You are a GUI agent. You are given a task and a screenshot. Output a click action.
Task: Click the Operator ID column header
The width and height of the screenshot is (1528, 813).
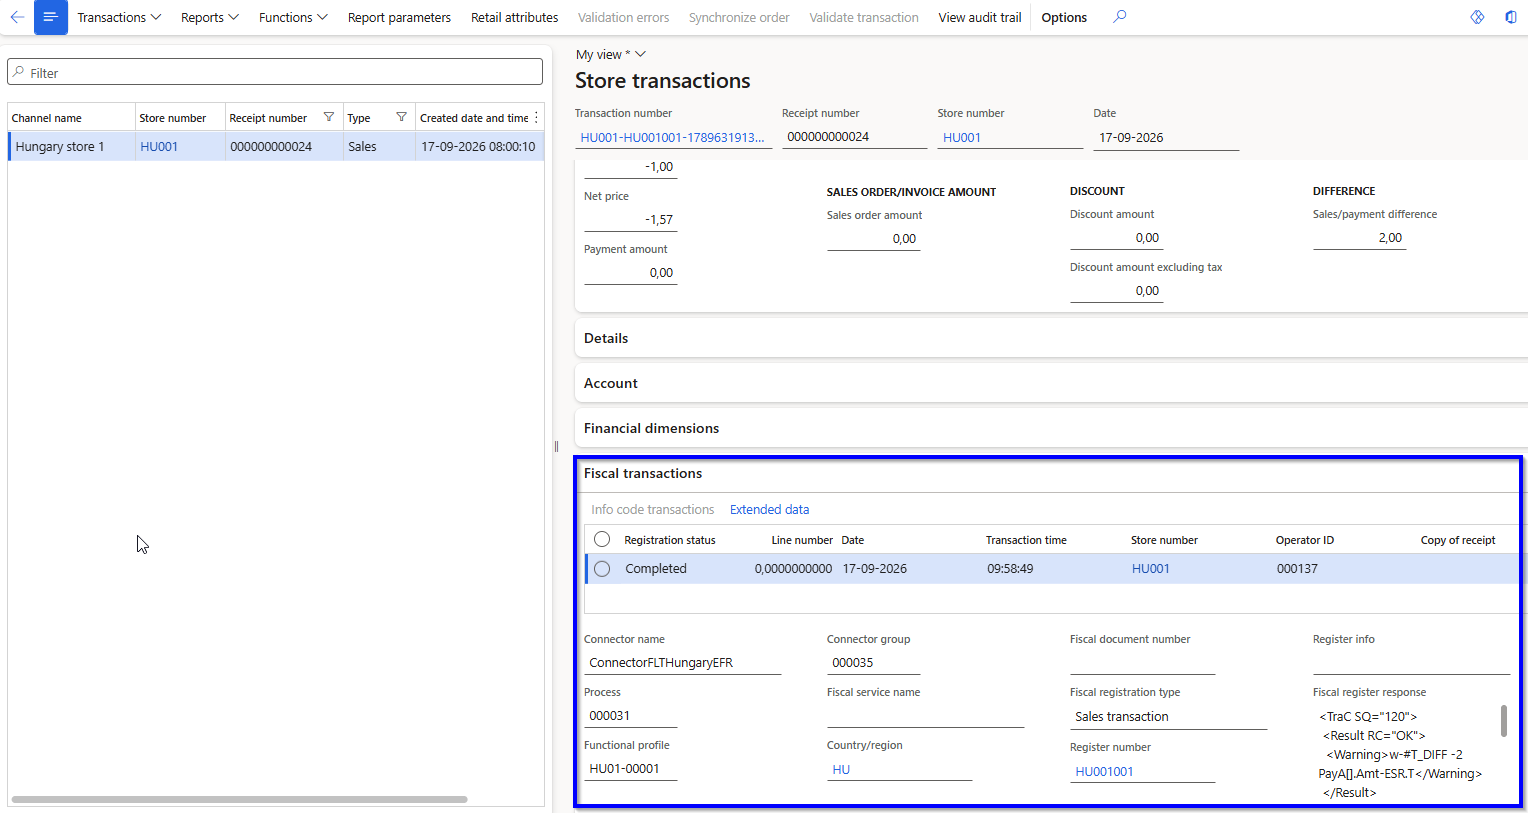click(1304, 540)
